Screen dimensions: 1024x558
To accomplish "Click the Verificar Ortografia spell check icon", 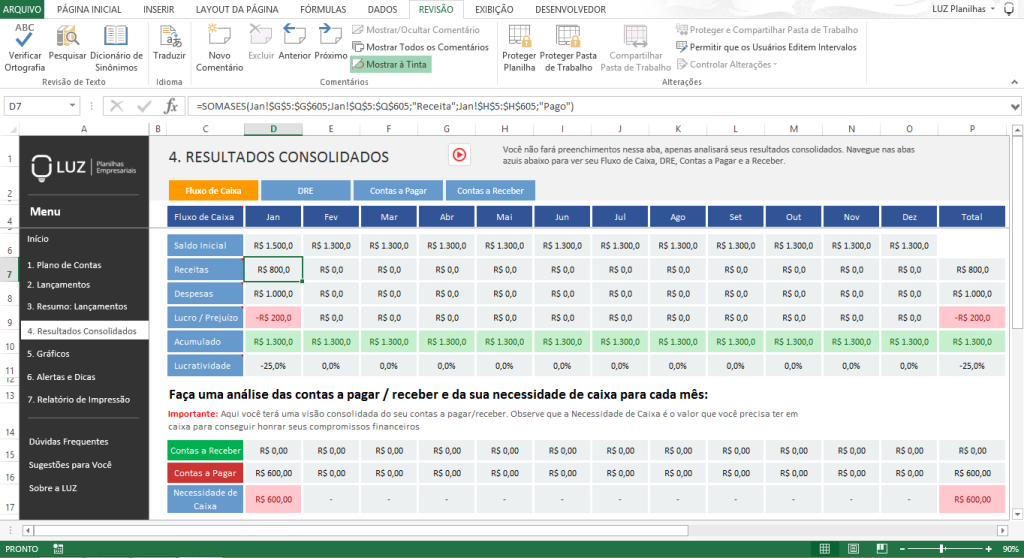I will (25, 37).
